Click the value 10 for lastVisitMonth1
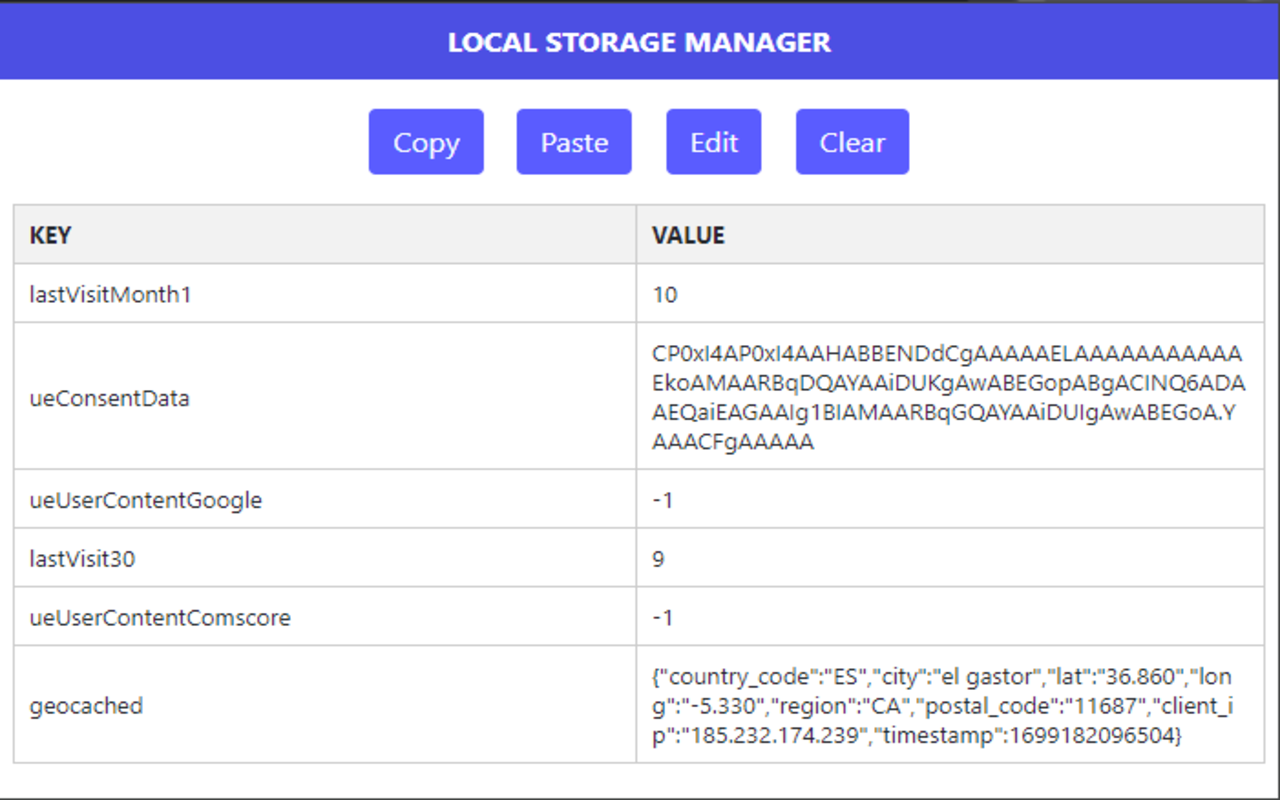This screenshot has height=800, width=1280. [x=660, y=294]
